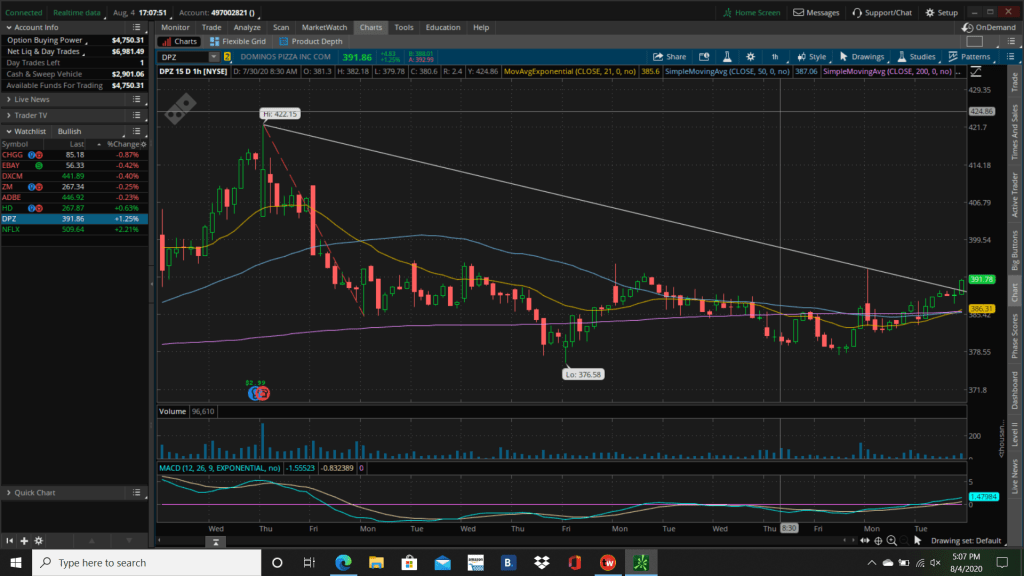Expand the Live News section

[8, 99]
